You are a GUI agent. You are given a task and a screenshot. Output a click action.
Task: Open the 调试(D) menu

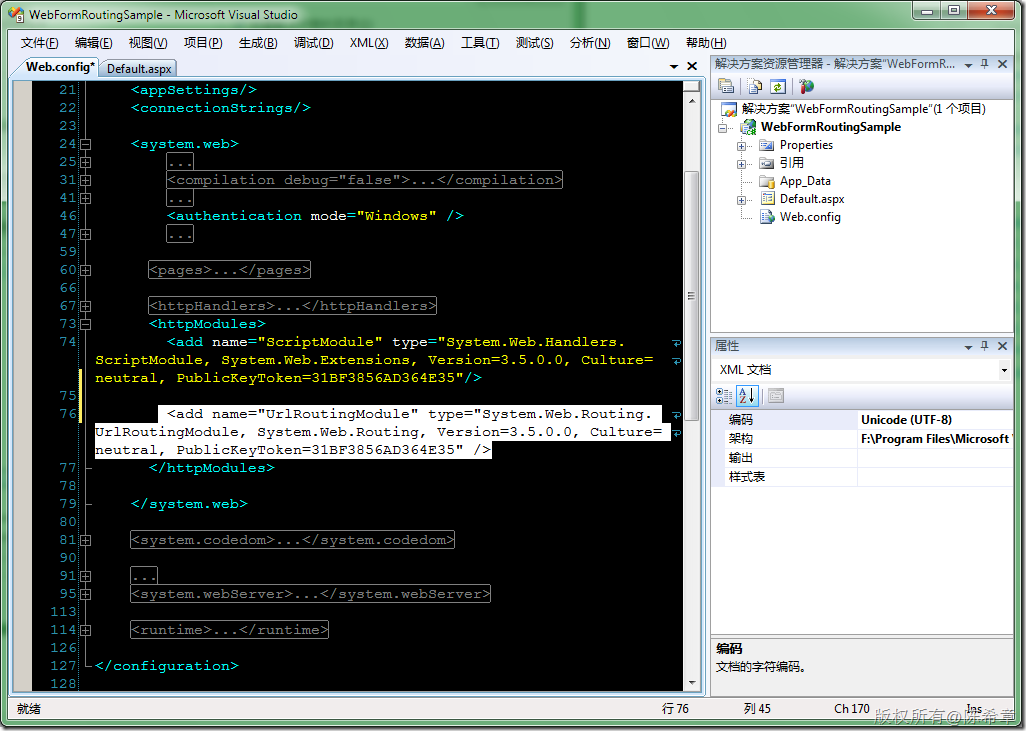tap(313, 43)
